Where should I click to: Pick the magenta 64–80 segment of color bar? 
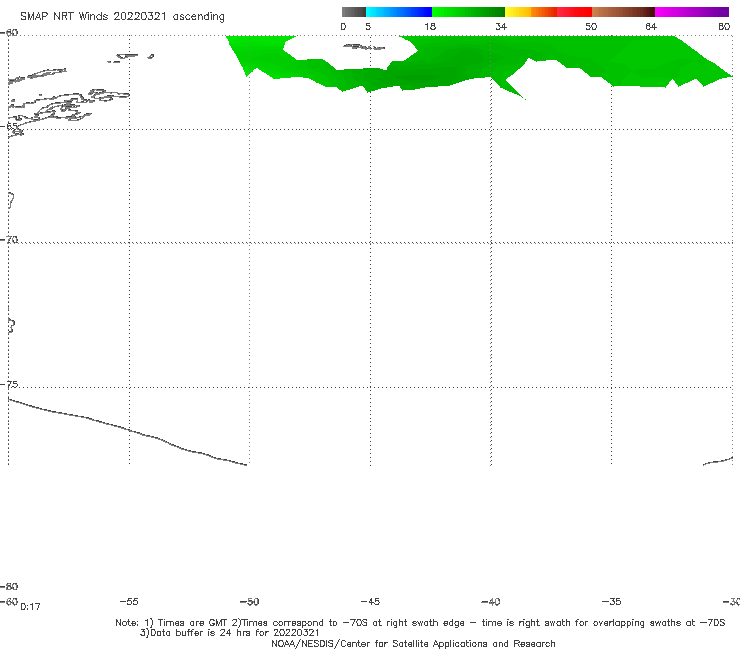(x=692, y=12)
